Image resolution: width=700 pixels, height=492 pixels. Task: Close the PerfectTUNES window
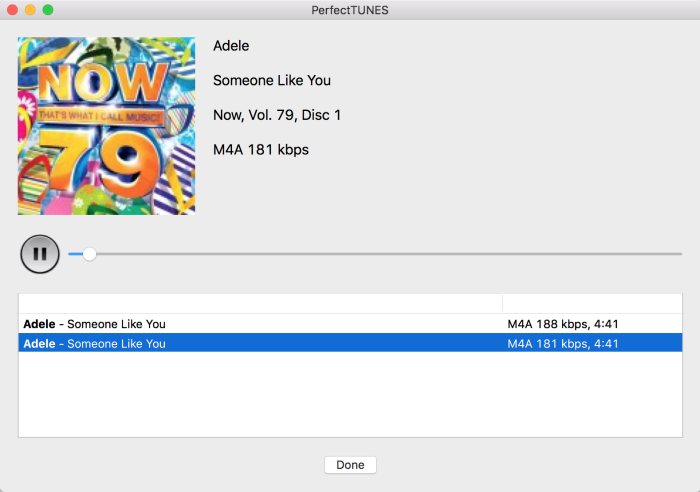click(x=13, y=9)
